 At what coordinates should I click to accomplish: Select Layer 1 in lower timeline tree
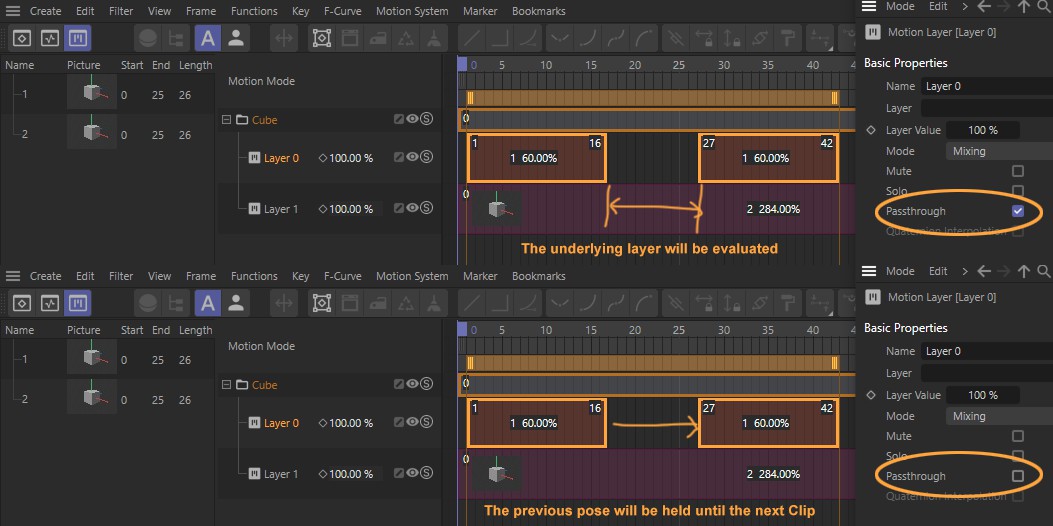tap(281, 474)
